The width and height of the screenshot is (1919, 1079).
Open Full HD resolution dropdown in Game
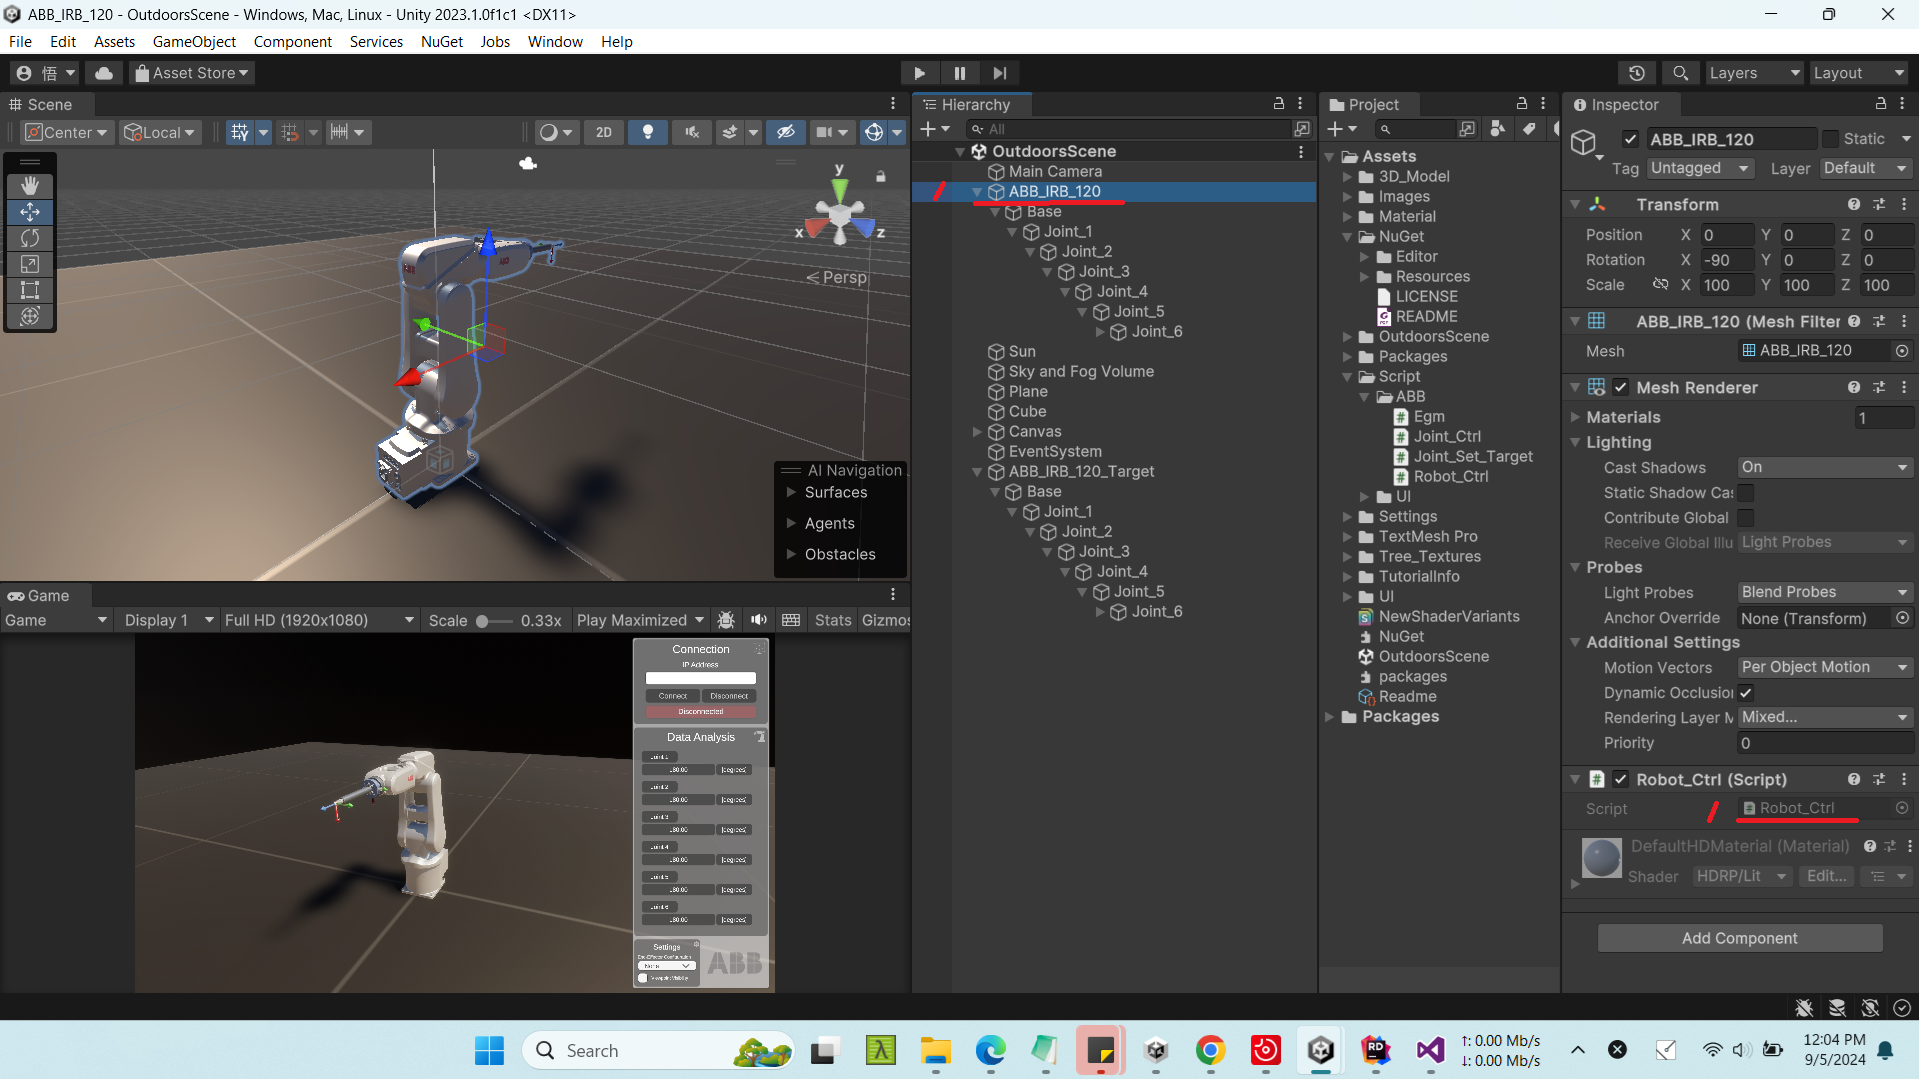319,620
